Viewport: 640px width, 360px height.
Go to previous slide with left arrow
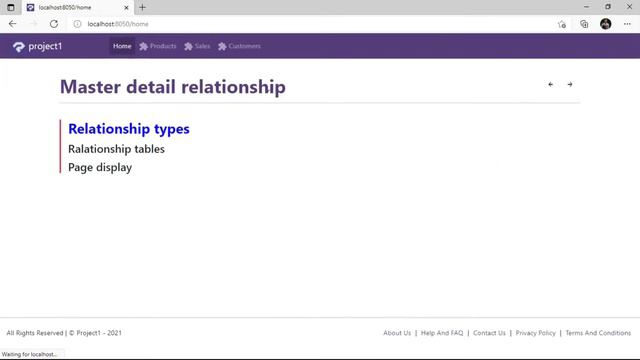[551, 84]
